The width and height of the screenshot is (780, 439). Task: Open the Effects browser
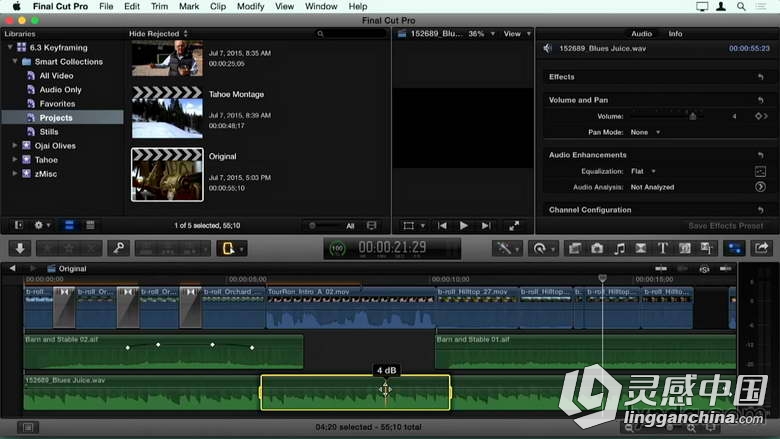click(575, 248)
